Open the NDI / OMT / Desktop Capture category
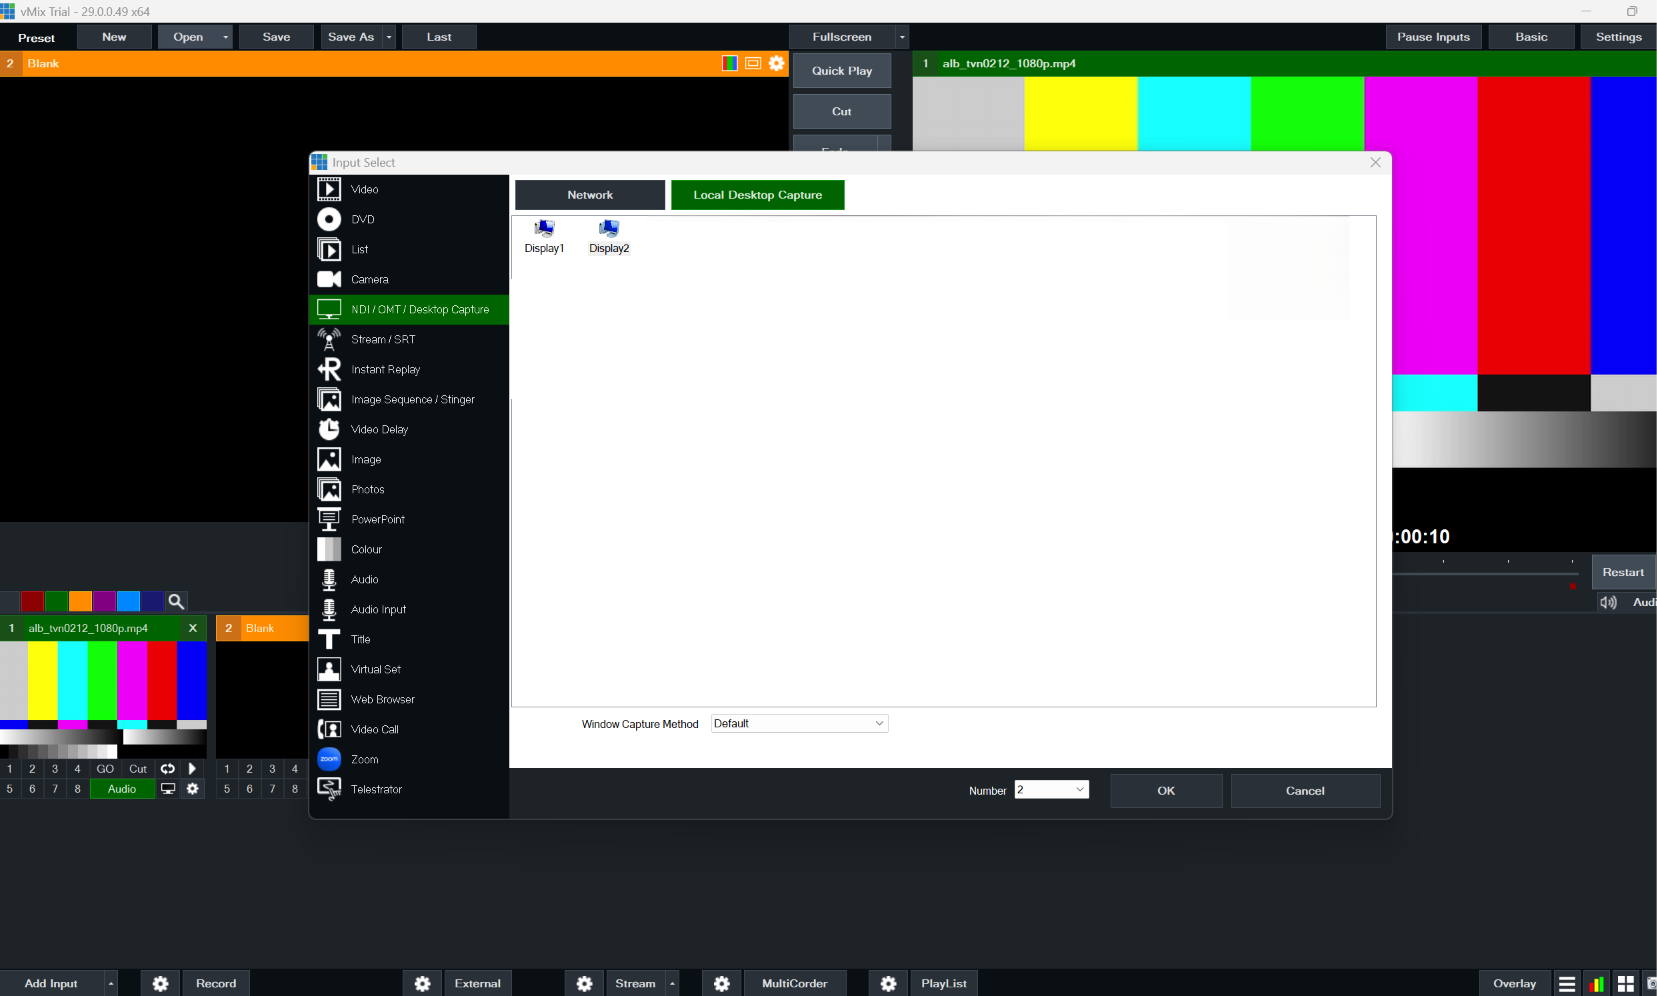Screen dimensions: 1657x996 coord(409,309)
